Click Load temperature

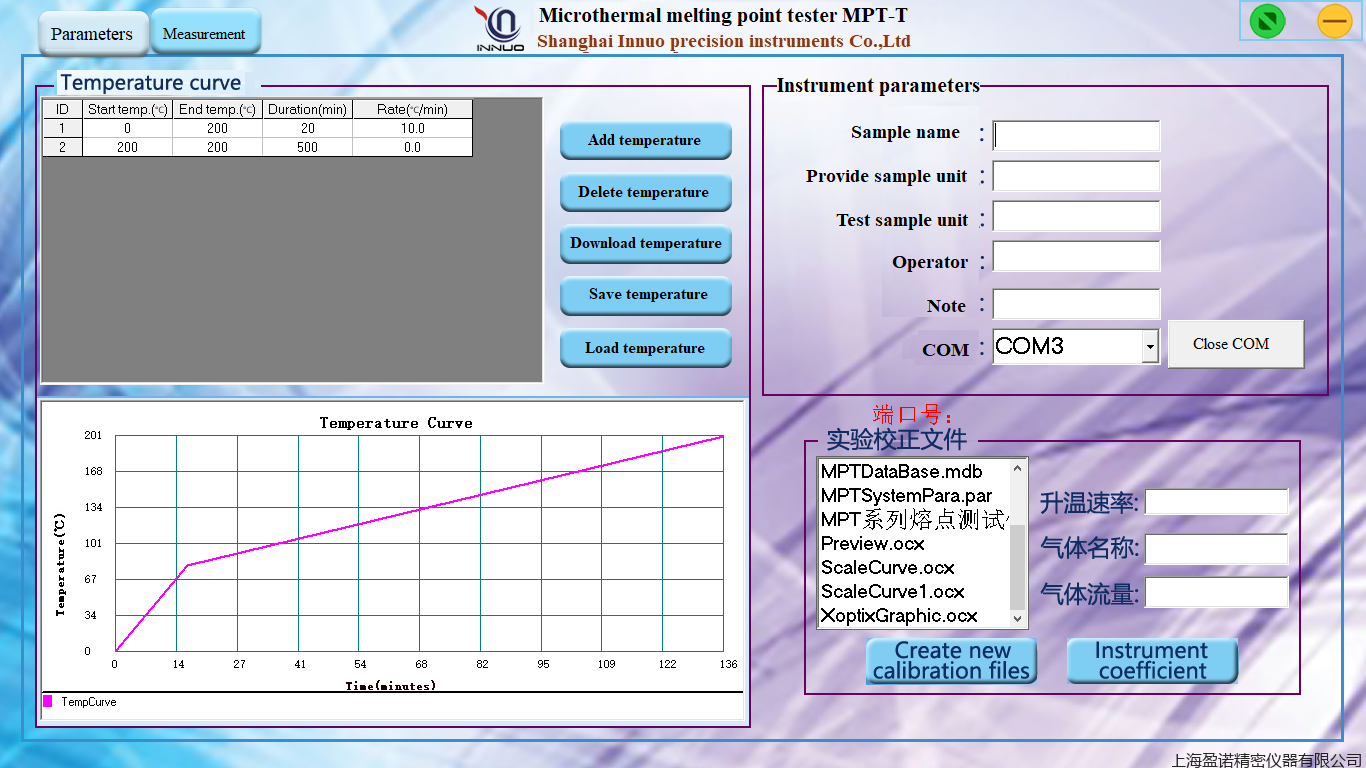(645, 347)
